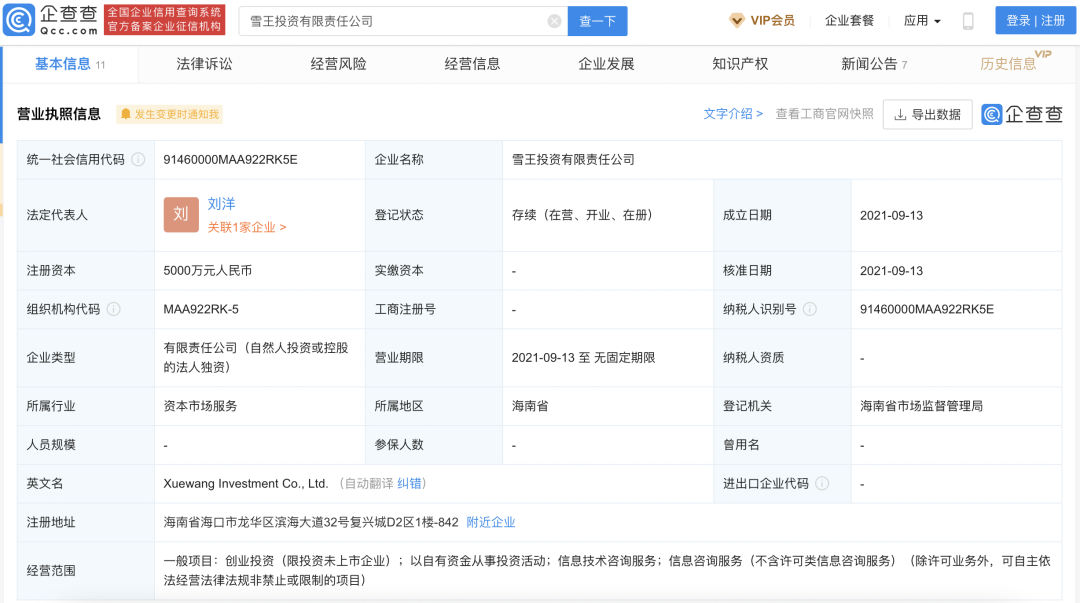Select 成立日期 value 2021-09-13
Image resolution: width=1080 pixels, height=603 pixels.
pyautogui.click(x=891, y=215)
